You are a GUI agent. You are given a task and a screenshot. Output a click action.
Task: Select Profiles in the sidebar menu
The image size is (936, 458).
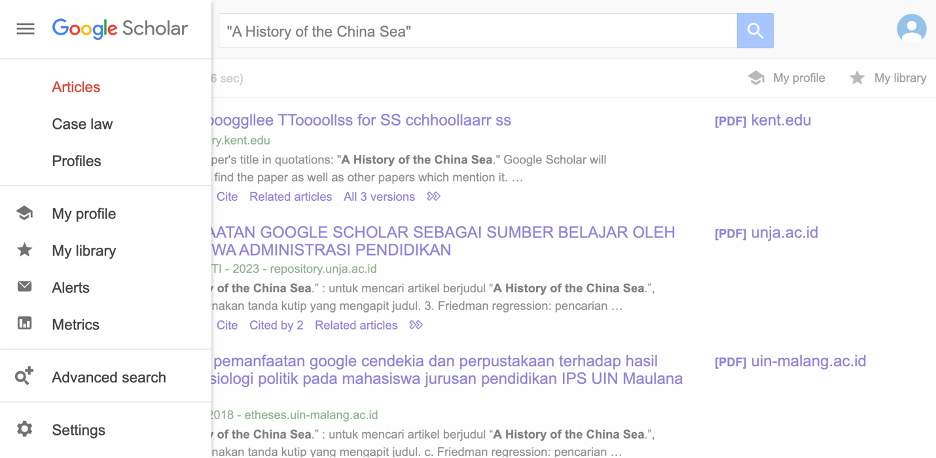click(76, 161)
